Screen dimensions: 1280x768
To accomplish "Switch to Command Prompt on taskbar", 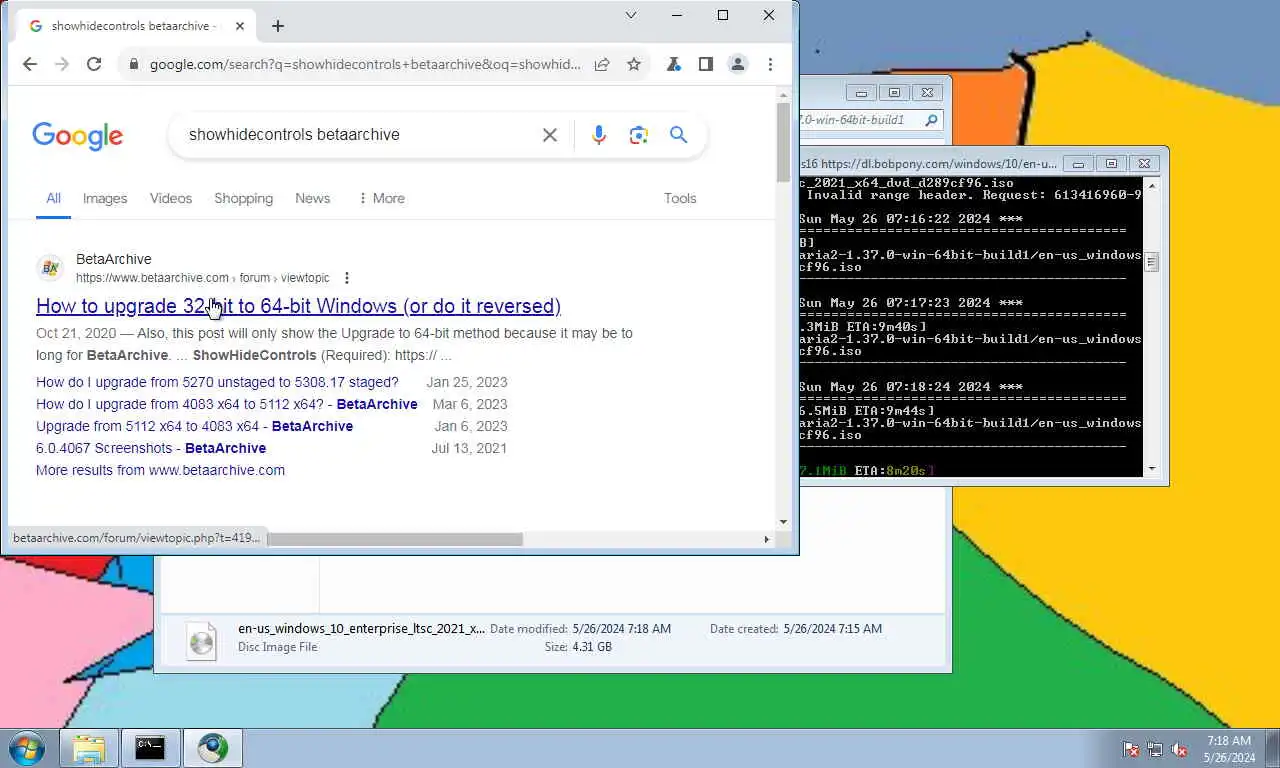I will click(x=150, y=748).
